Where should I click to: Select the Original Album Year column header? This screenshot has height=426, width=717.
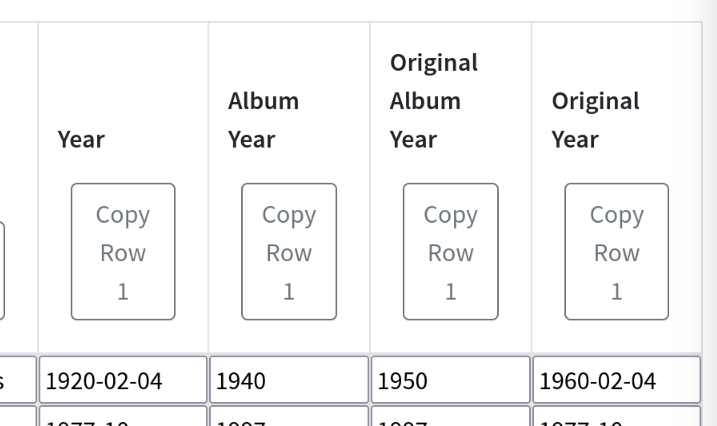434,101
